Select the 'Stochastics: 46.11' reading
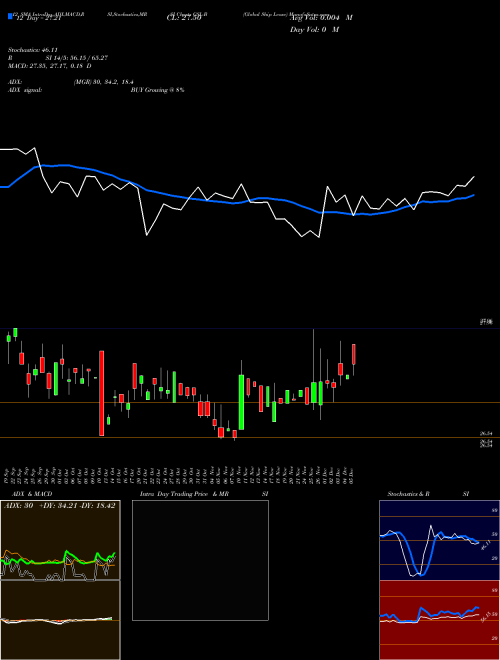The width and height of the screenshot is (500, 660). [x=32, y=50]
